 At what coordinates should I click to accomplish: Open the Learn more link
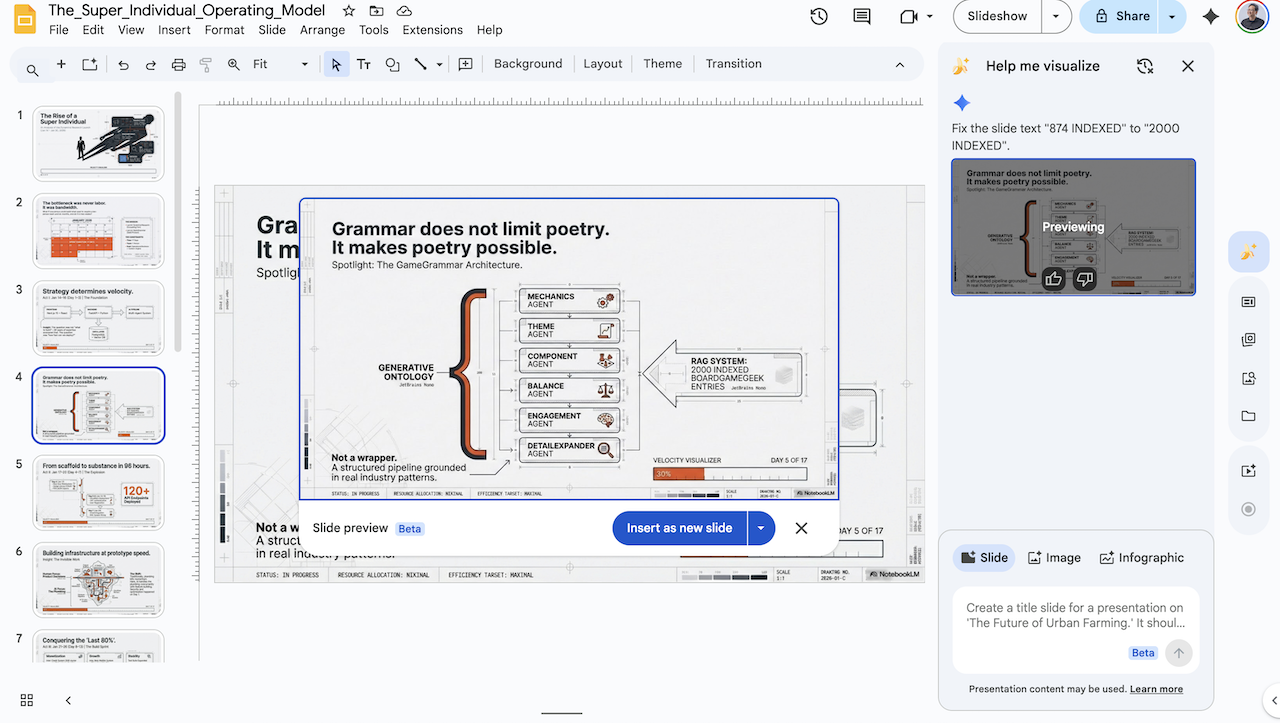(x=1156, y=689)
